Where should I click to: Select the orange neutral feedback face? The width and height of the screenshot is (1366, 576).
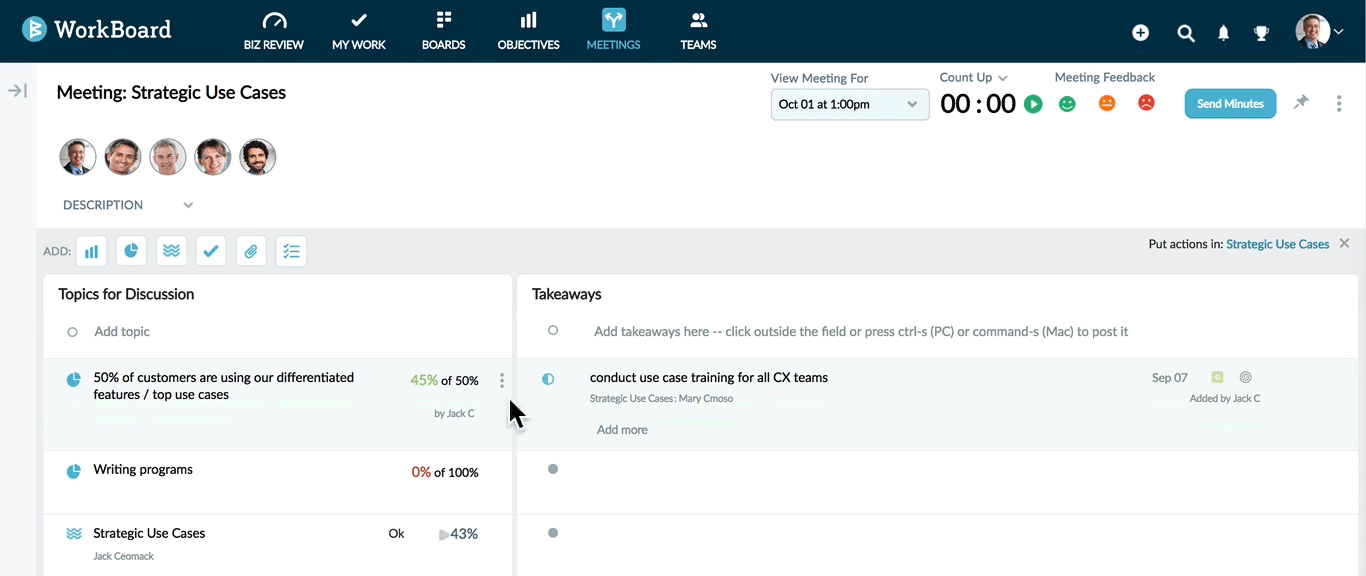click(1107, 103)
